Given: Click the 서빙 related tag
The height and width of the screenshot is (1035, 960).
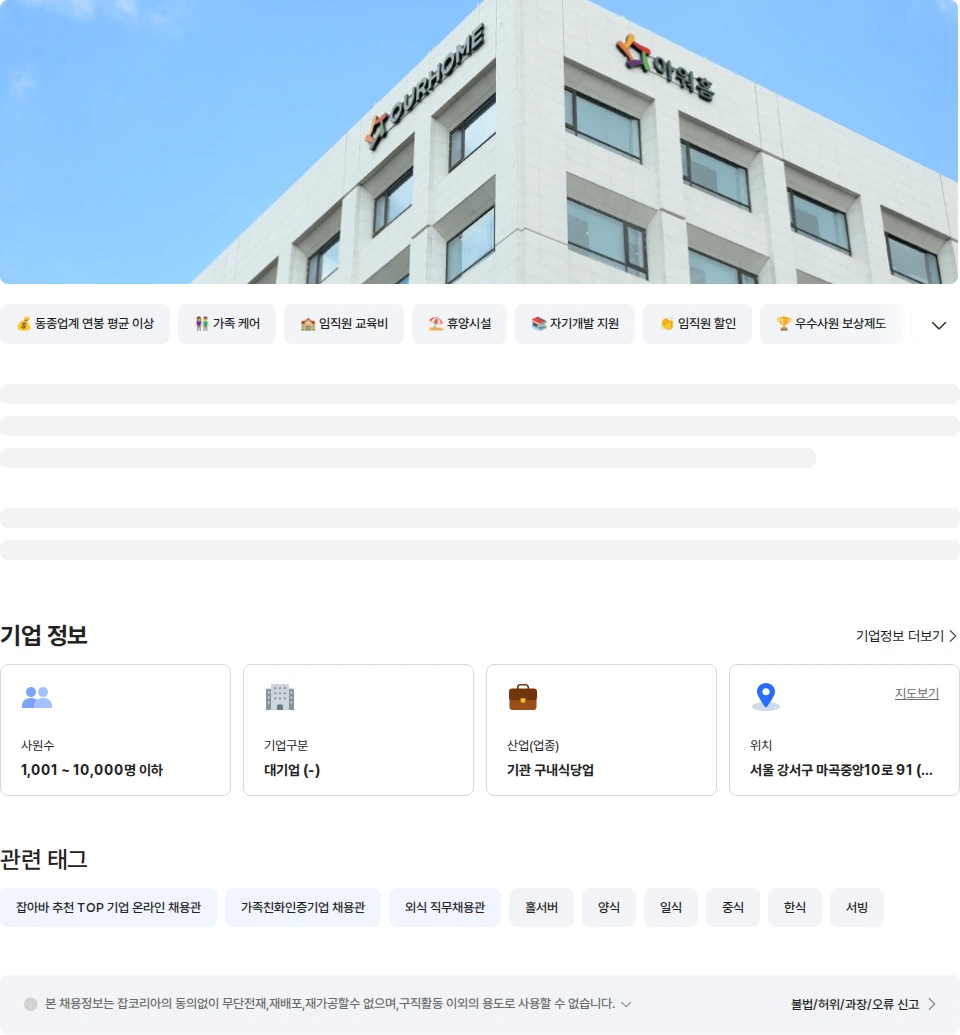Looking at the screenshot, I should (x=857, y=908).
